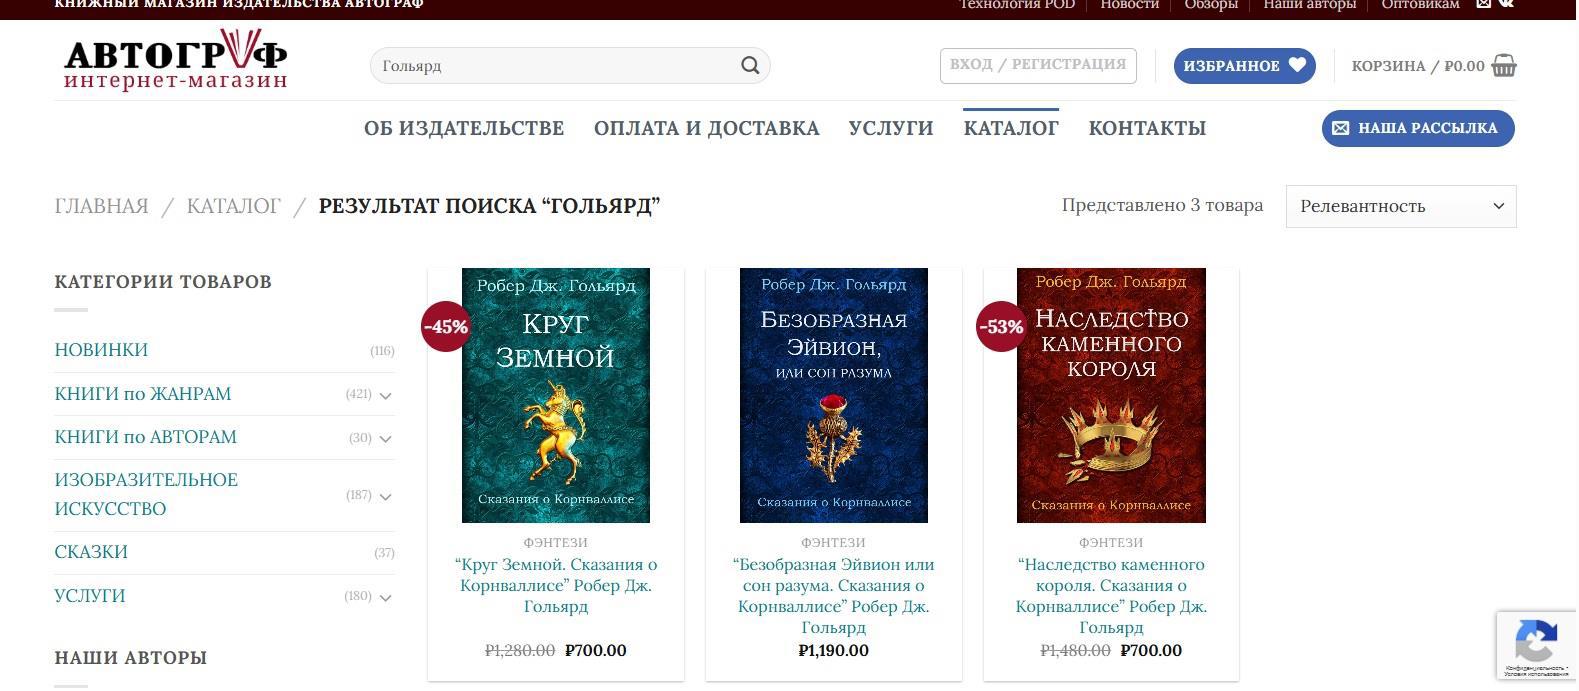Click the -45% discount badge
Screen dimensions: 1579x691
pos(445,326)
